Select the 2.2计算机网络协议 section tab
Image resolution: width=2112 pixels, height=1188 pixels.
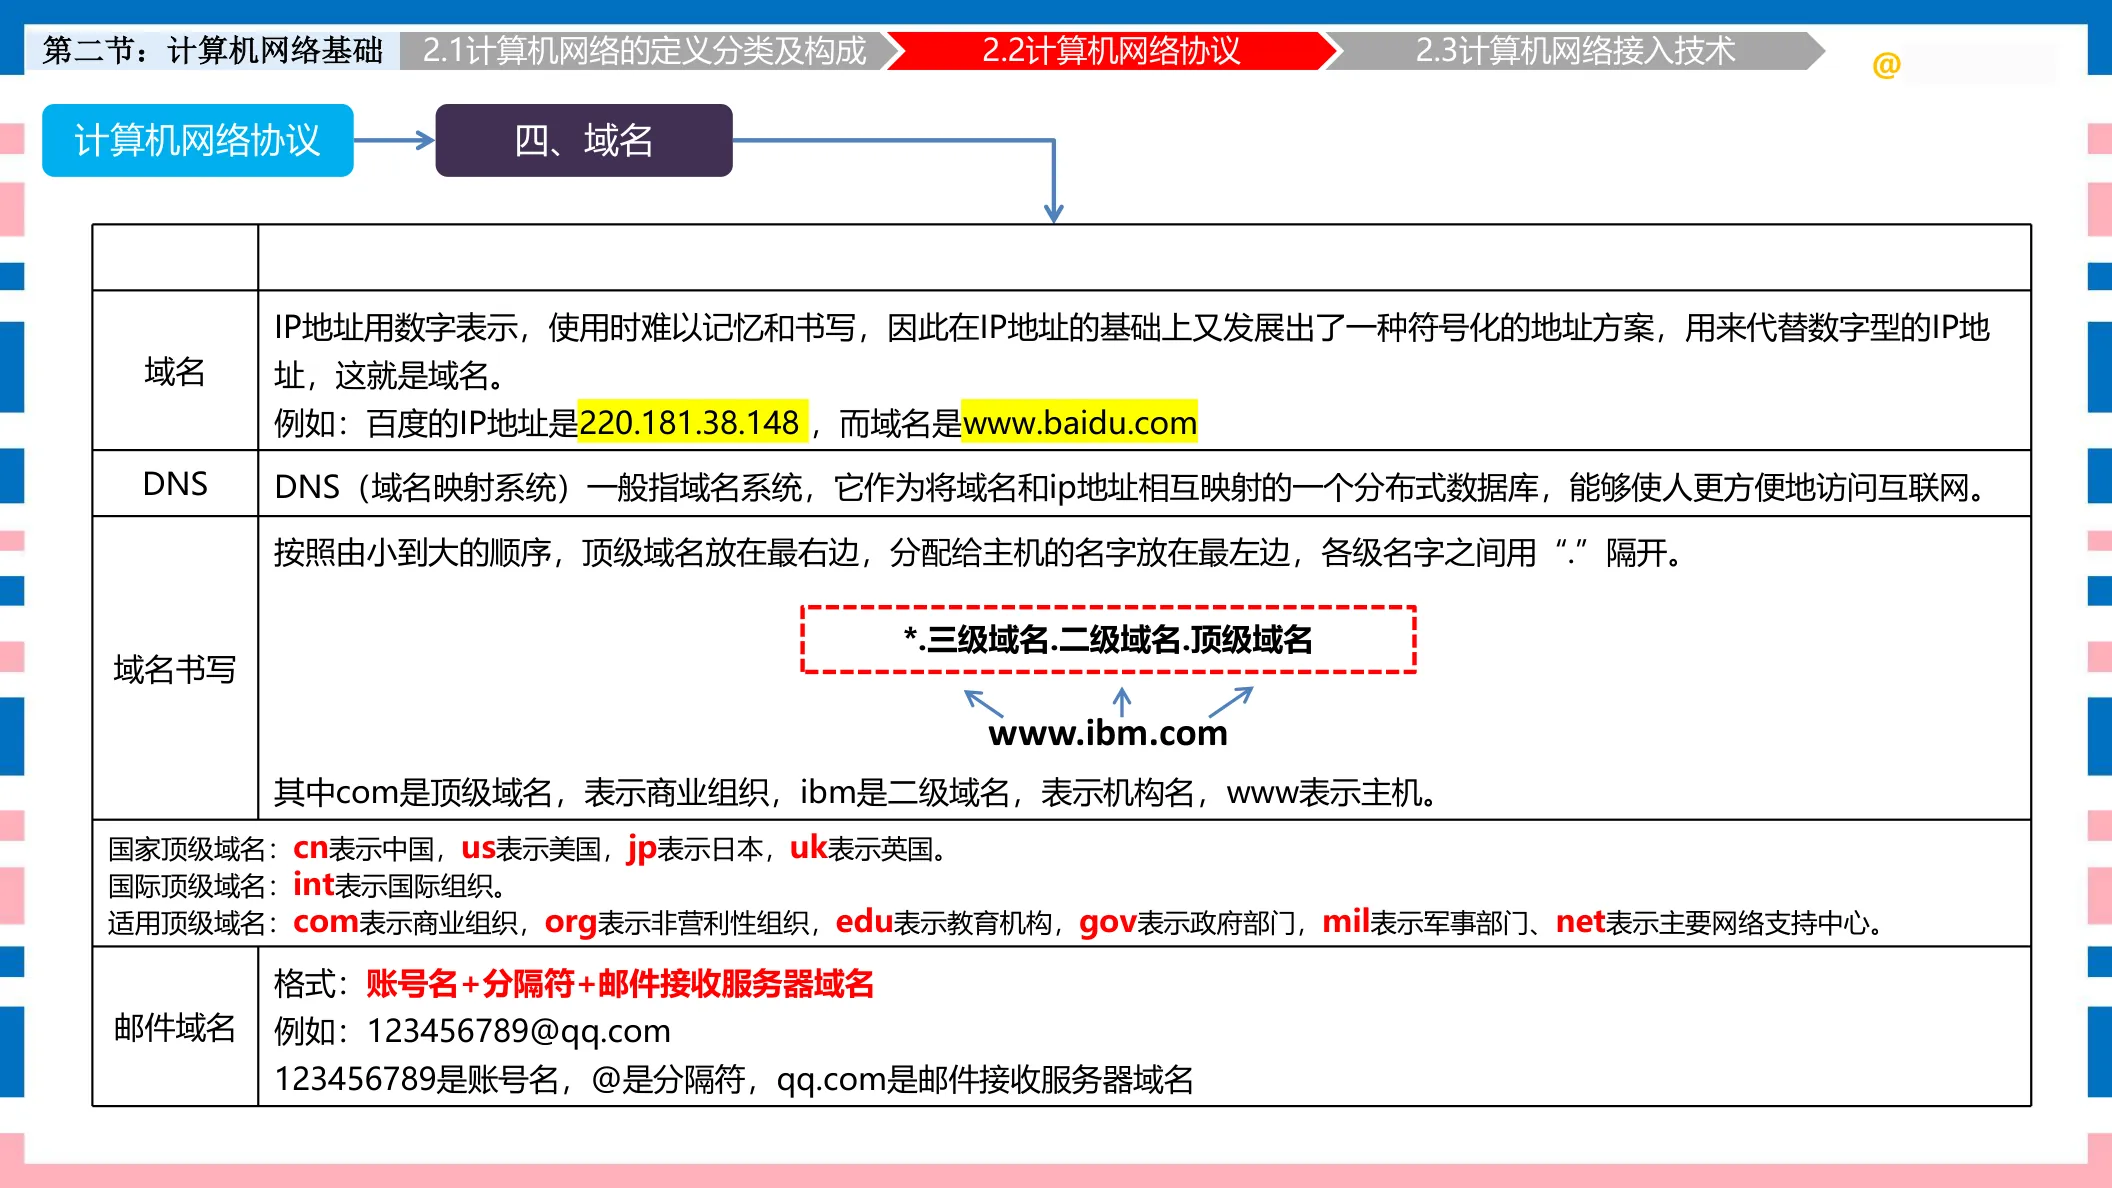[1111, 51]
